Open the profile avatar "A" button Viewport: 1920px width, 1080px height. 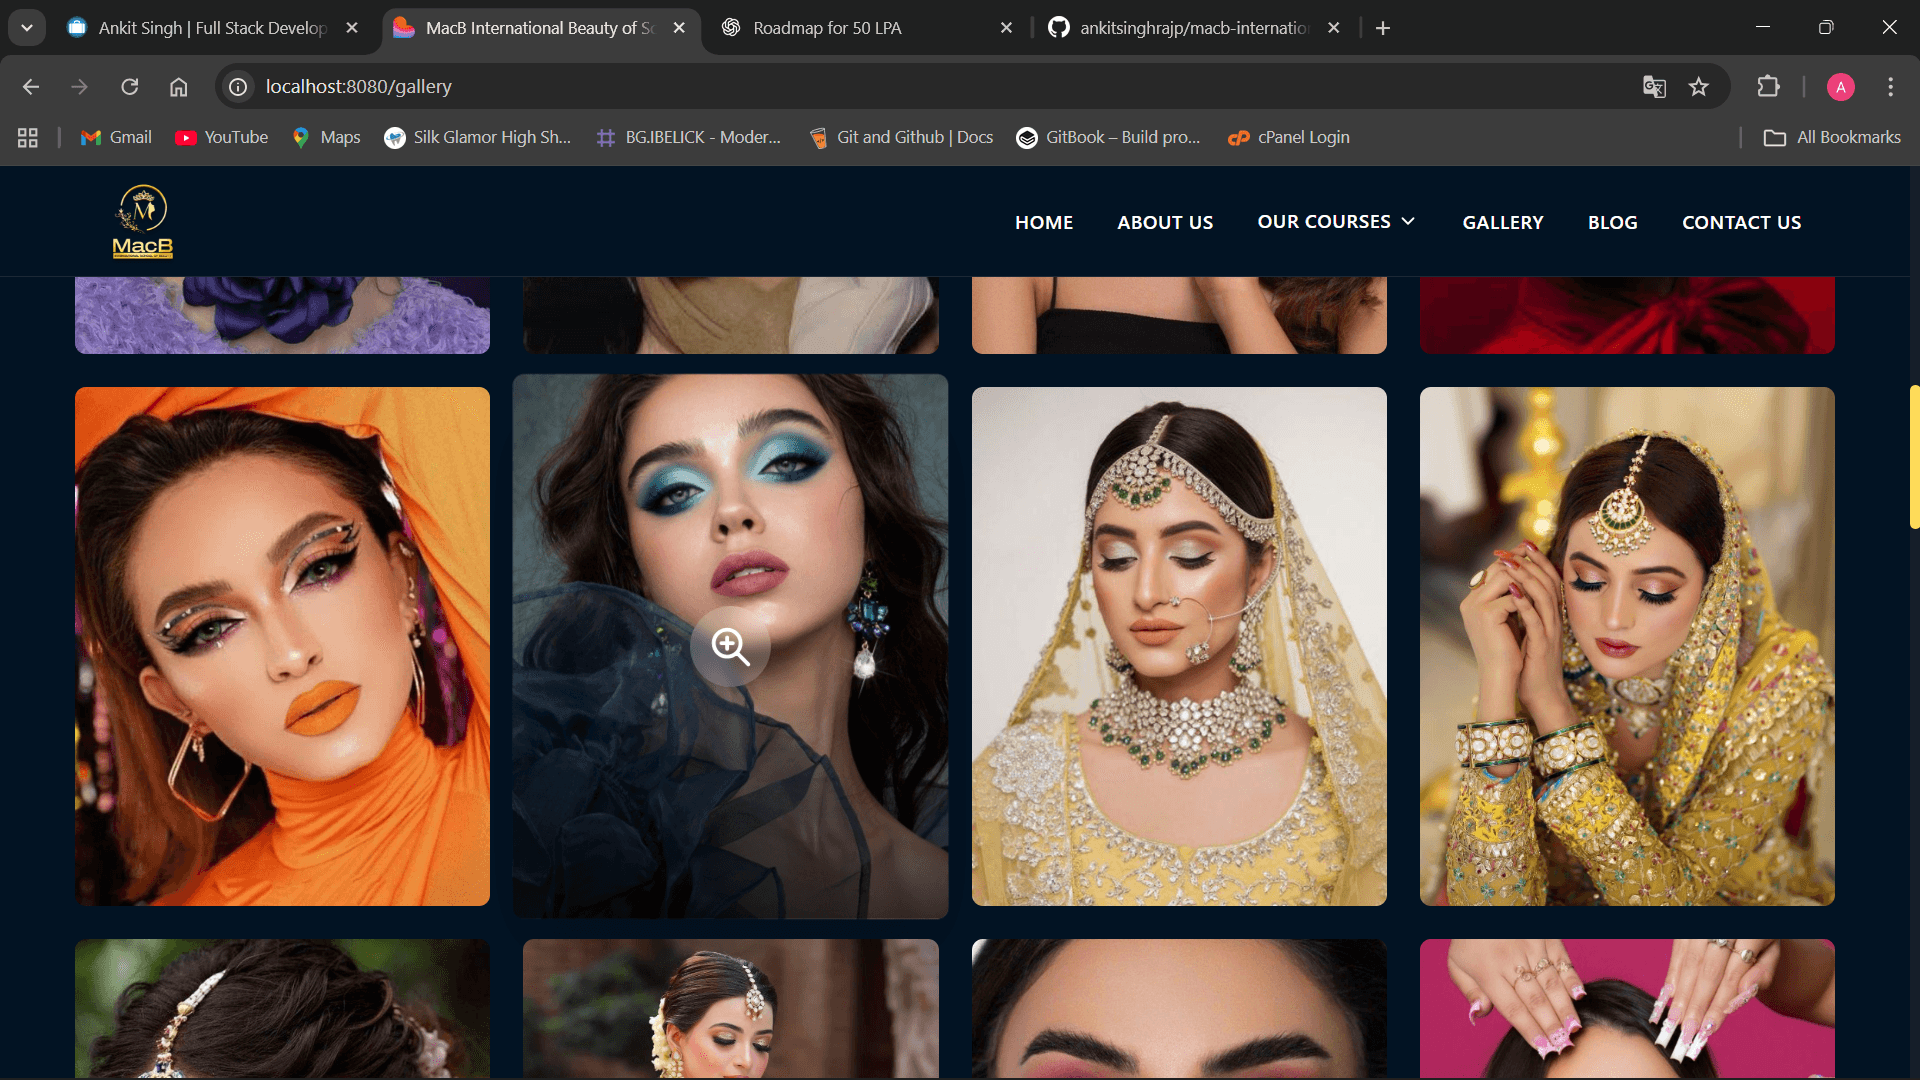click(x=1840, y=87)
